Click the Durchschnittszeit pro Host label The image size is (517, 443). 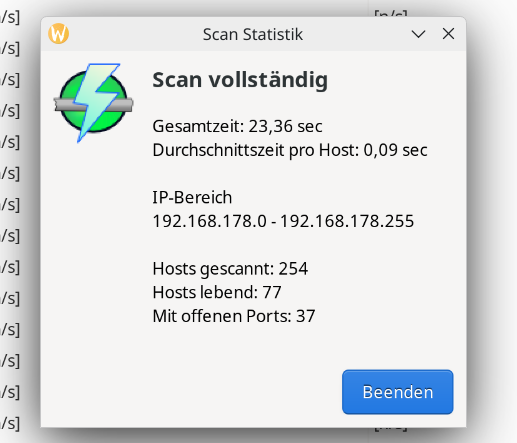click(x=256, y=150)
